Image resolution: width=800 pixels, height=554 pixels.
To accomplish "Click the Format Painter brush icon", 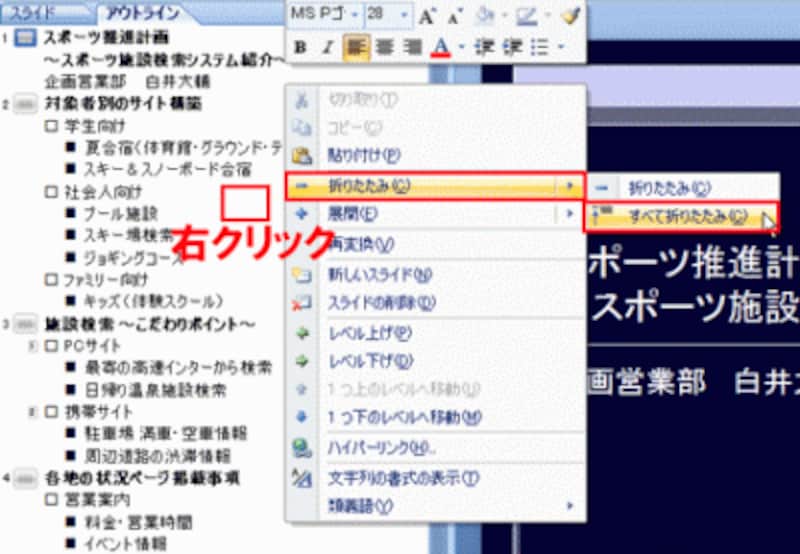I will pos(570,16).
